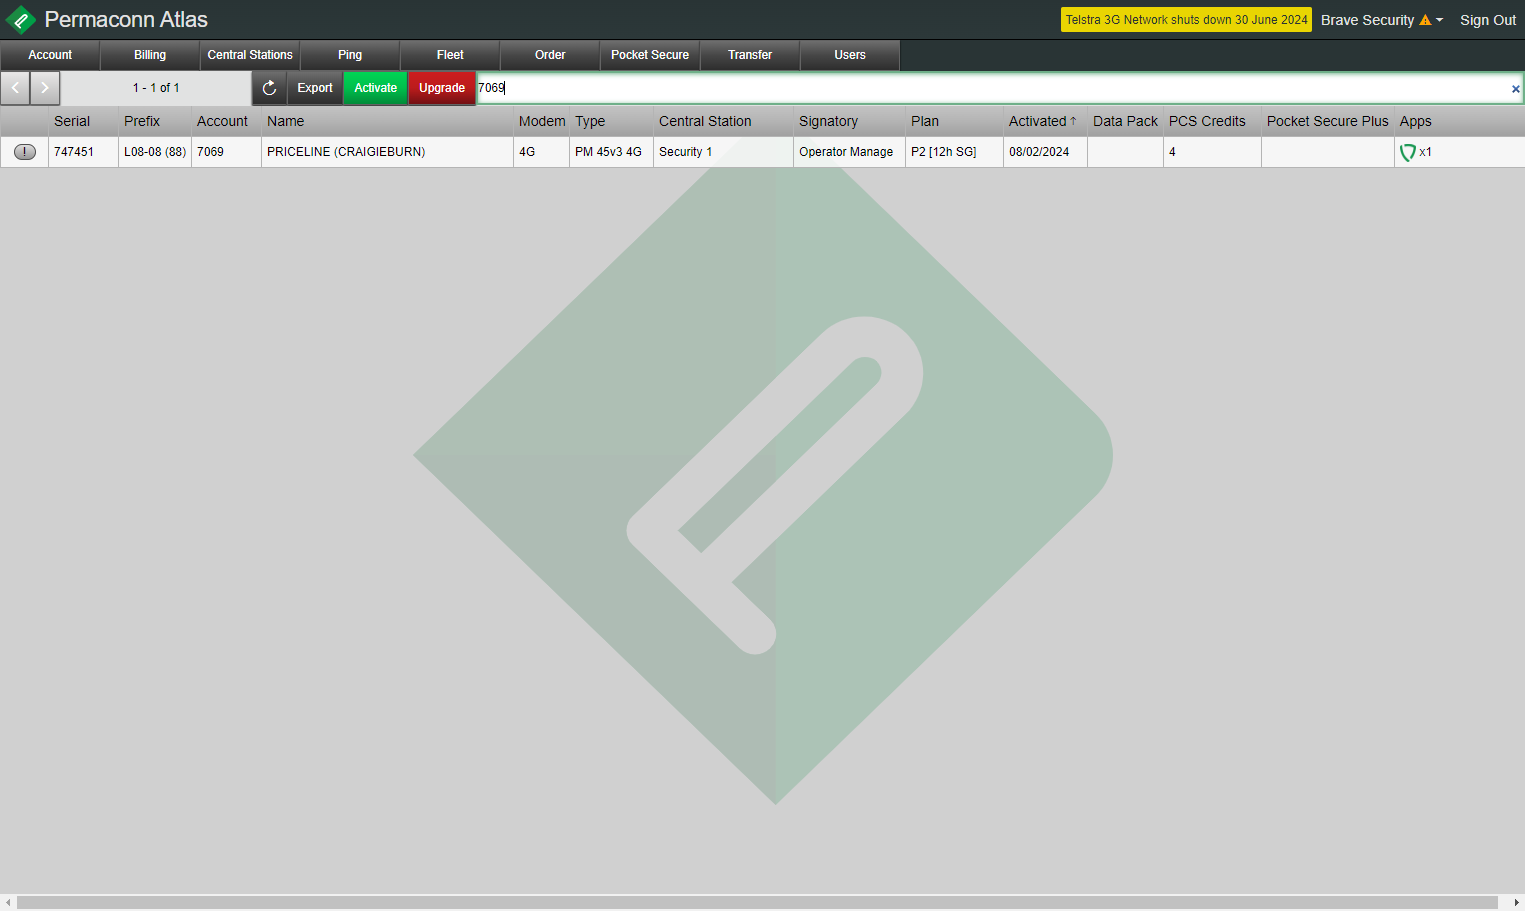The image size is (1525, 911).
Task: Open the Telstra 3G shutdown notice
Action: pos(1186,20)
